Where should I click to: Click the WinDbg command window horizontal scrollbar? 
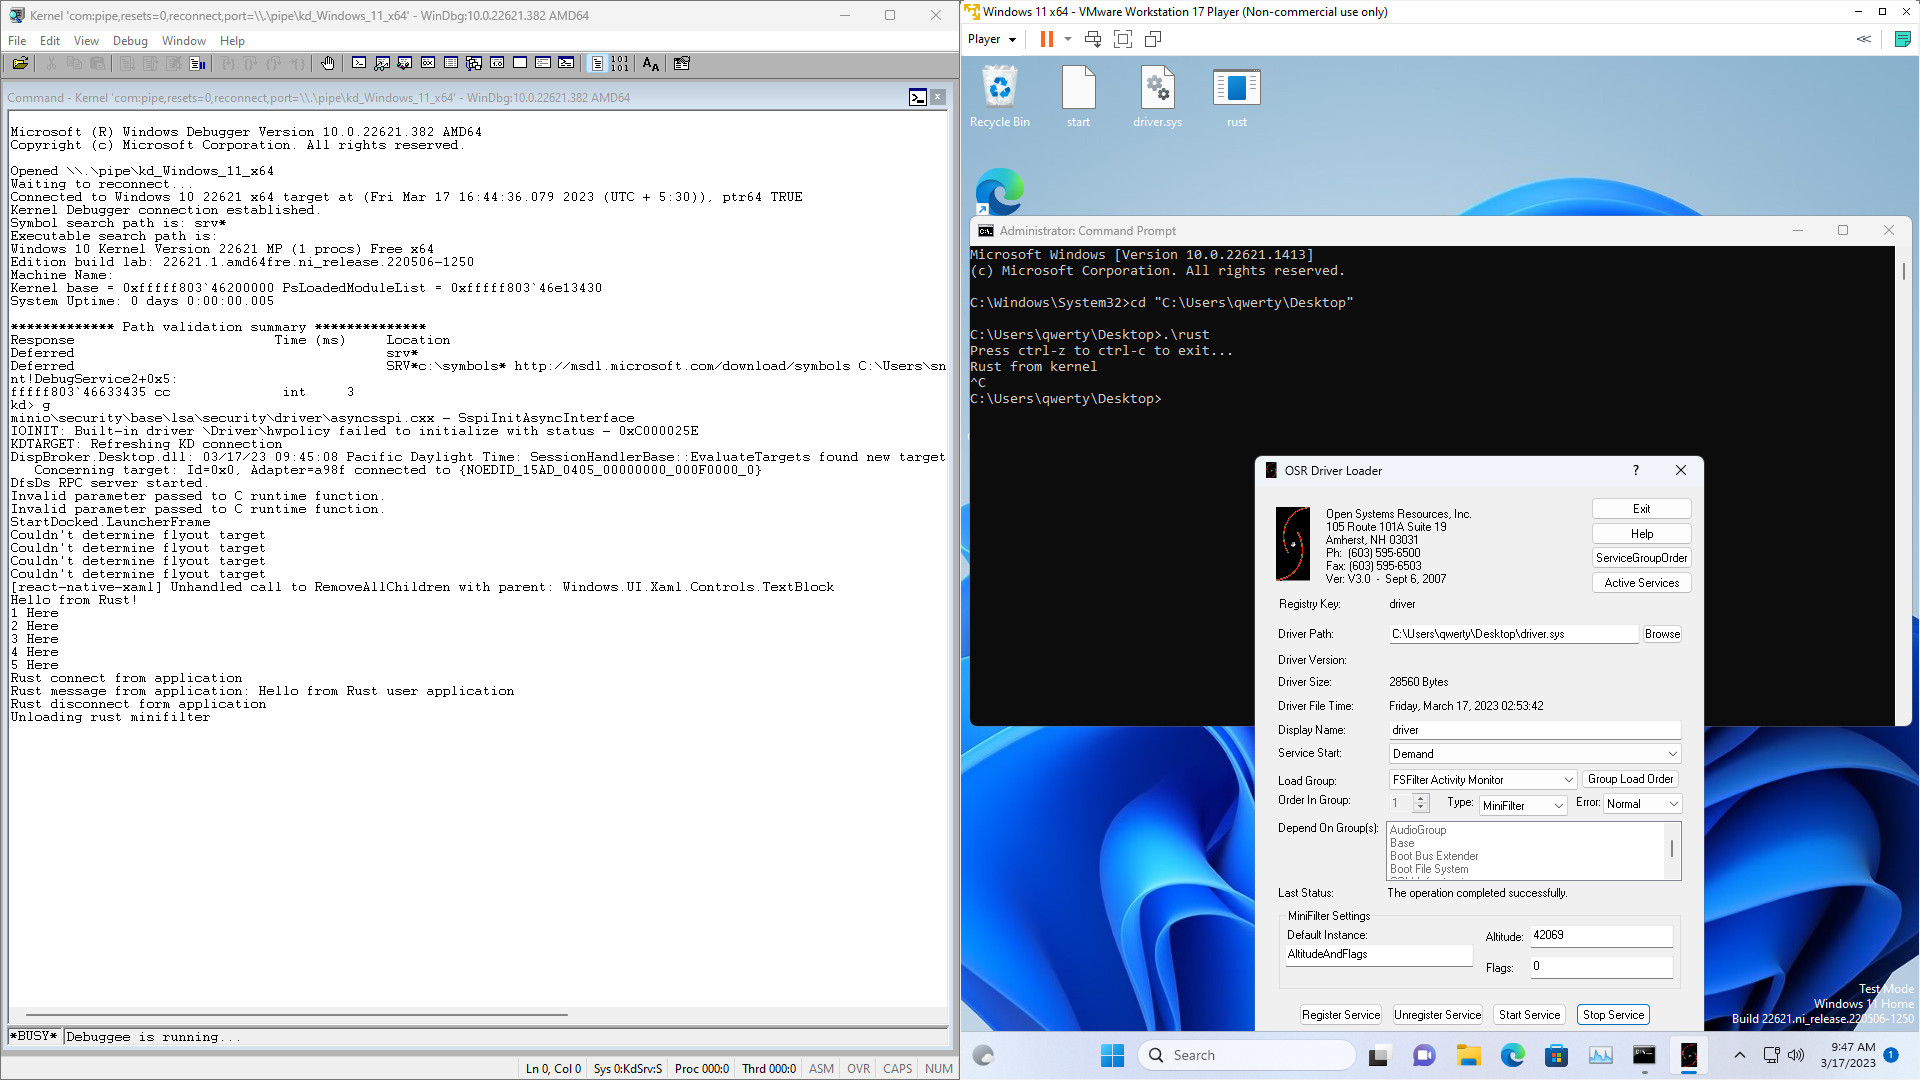(x=296, y=1015)
